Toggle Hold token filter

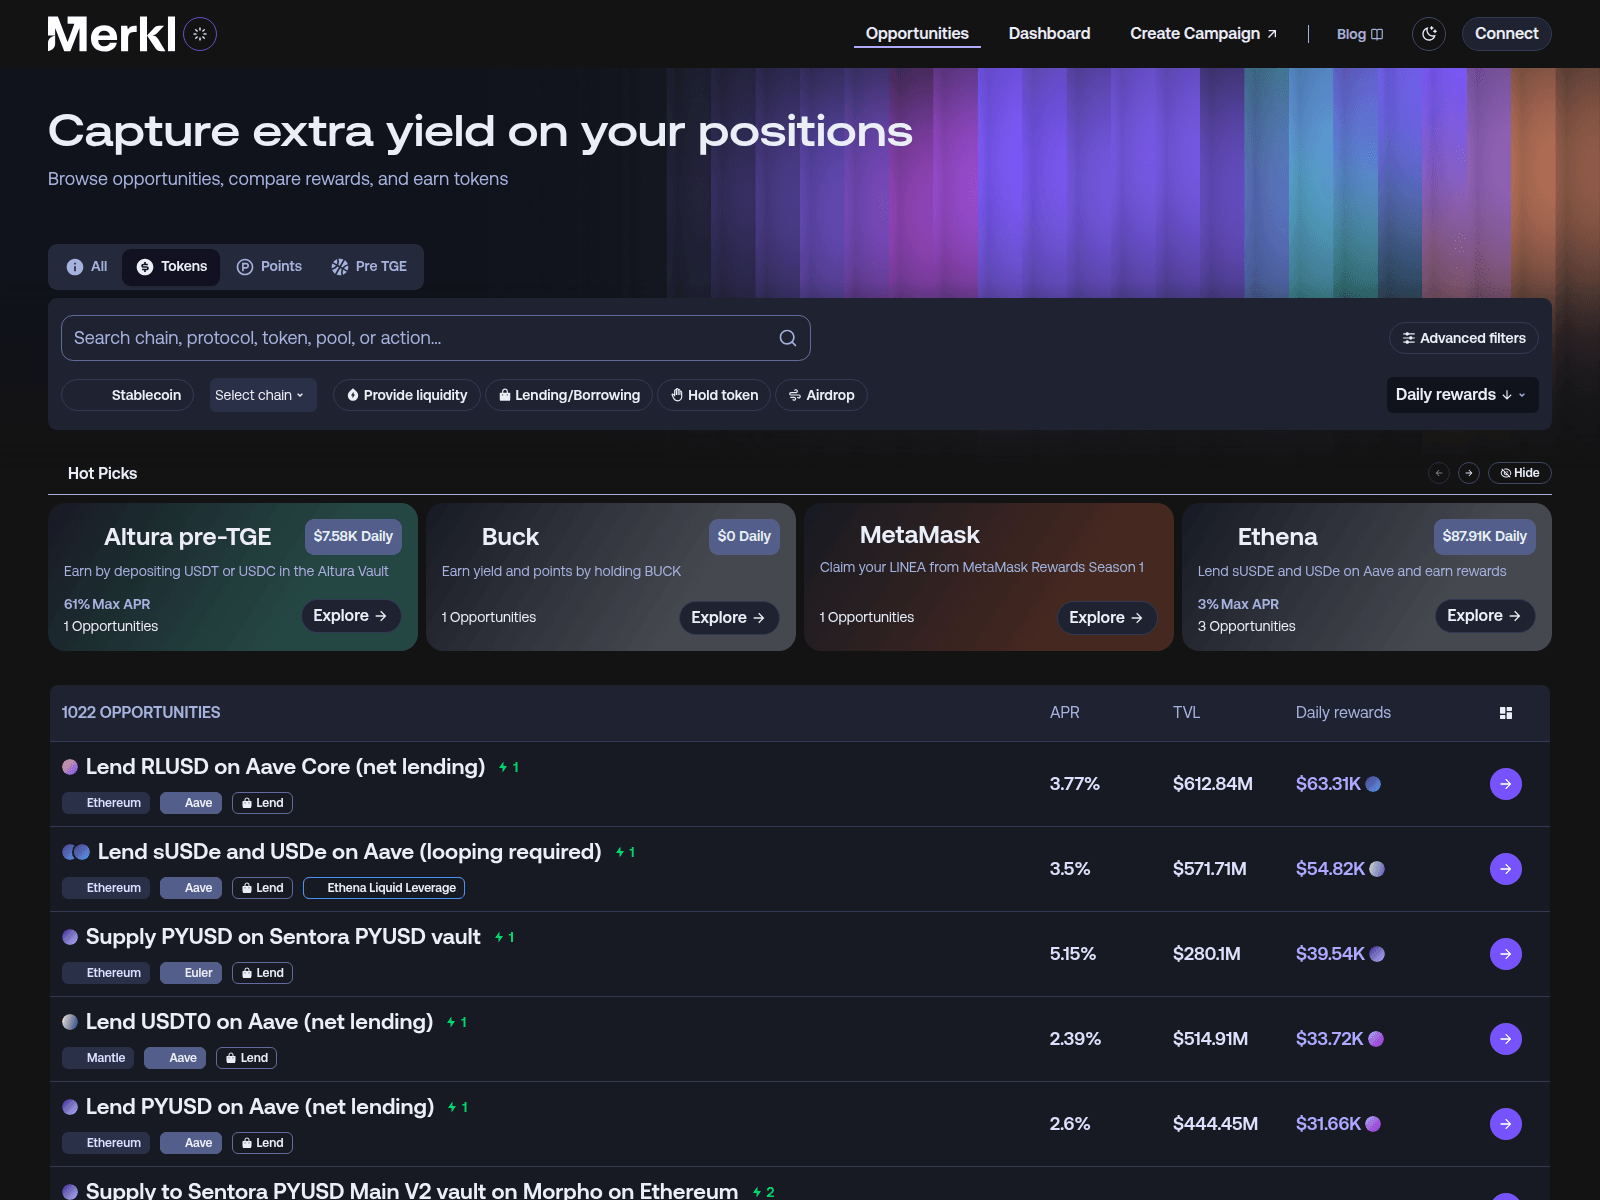pyautogui.click(x=714, y=395)
